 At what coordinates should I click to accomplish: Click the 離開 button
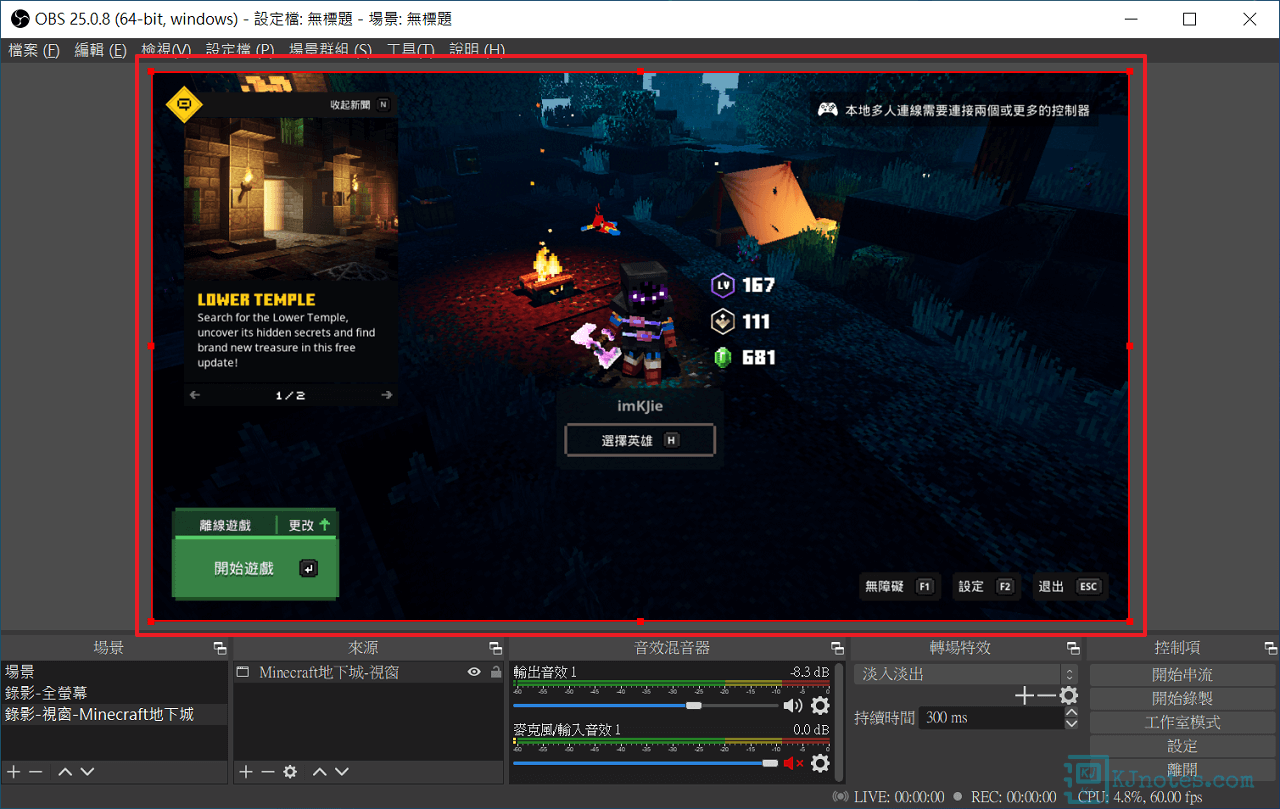tap(1182, 769)
